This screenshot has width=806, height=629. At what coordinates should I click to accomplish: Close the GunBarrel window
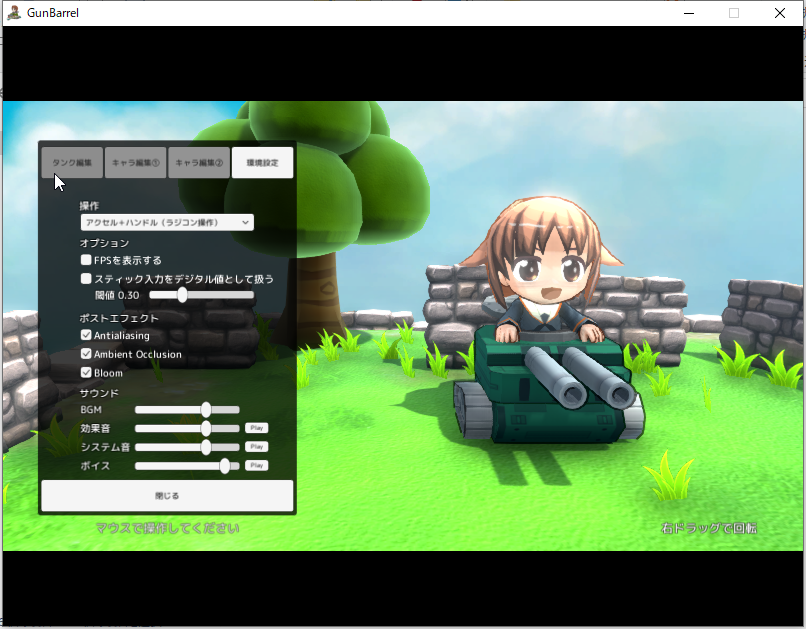point(780,13)
